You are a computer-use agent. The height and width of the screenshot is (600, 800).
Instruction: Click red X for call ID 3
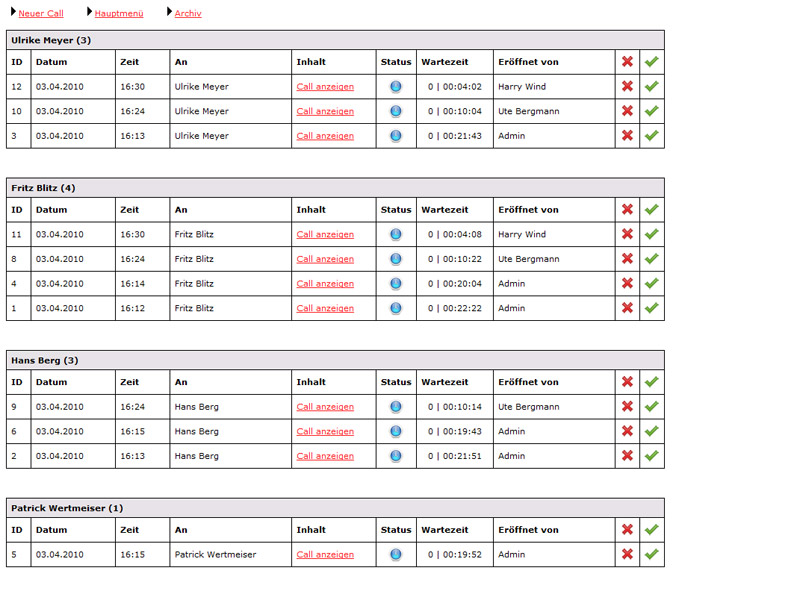628,135
